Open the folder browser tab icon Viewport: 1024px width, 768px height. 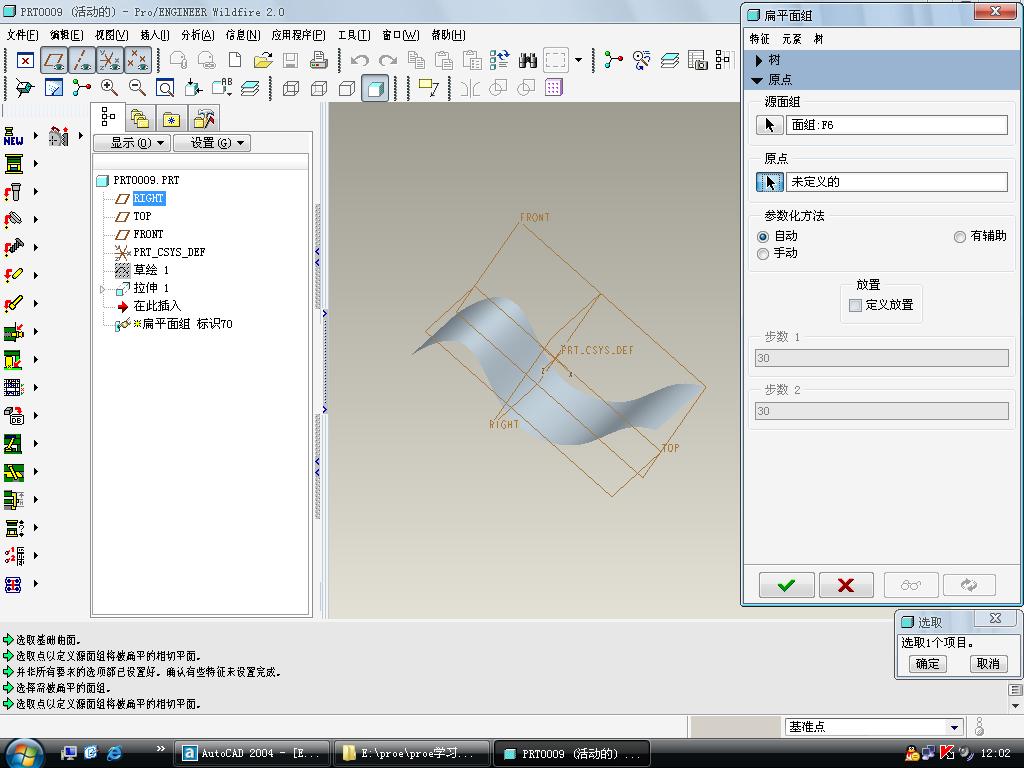[140, 119]
